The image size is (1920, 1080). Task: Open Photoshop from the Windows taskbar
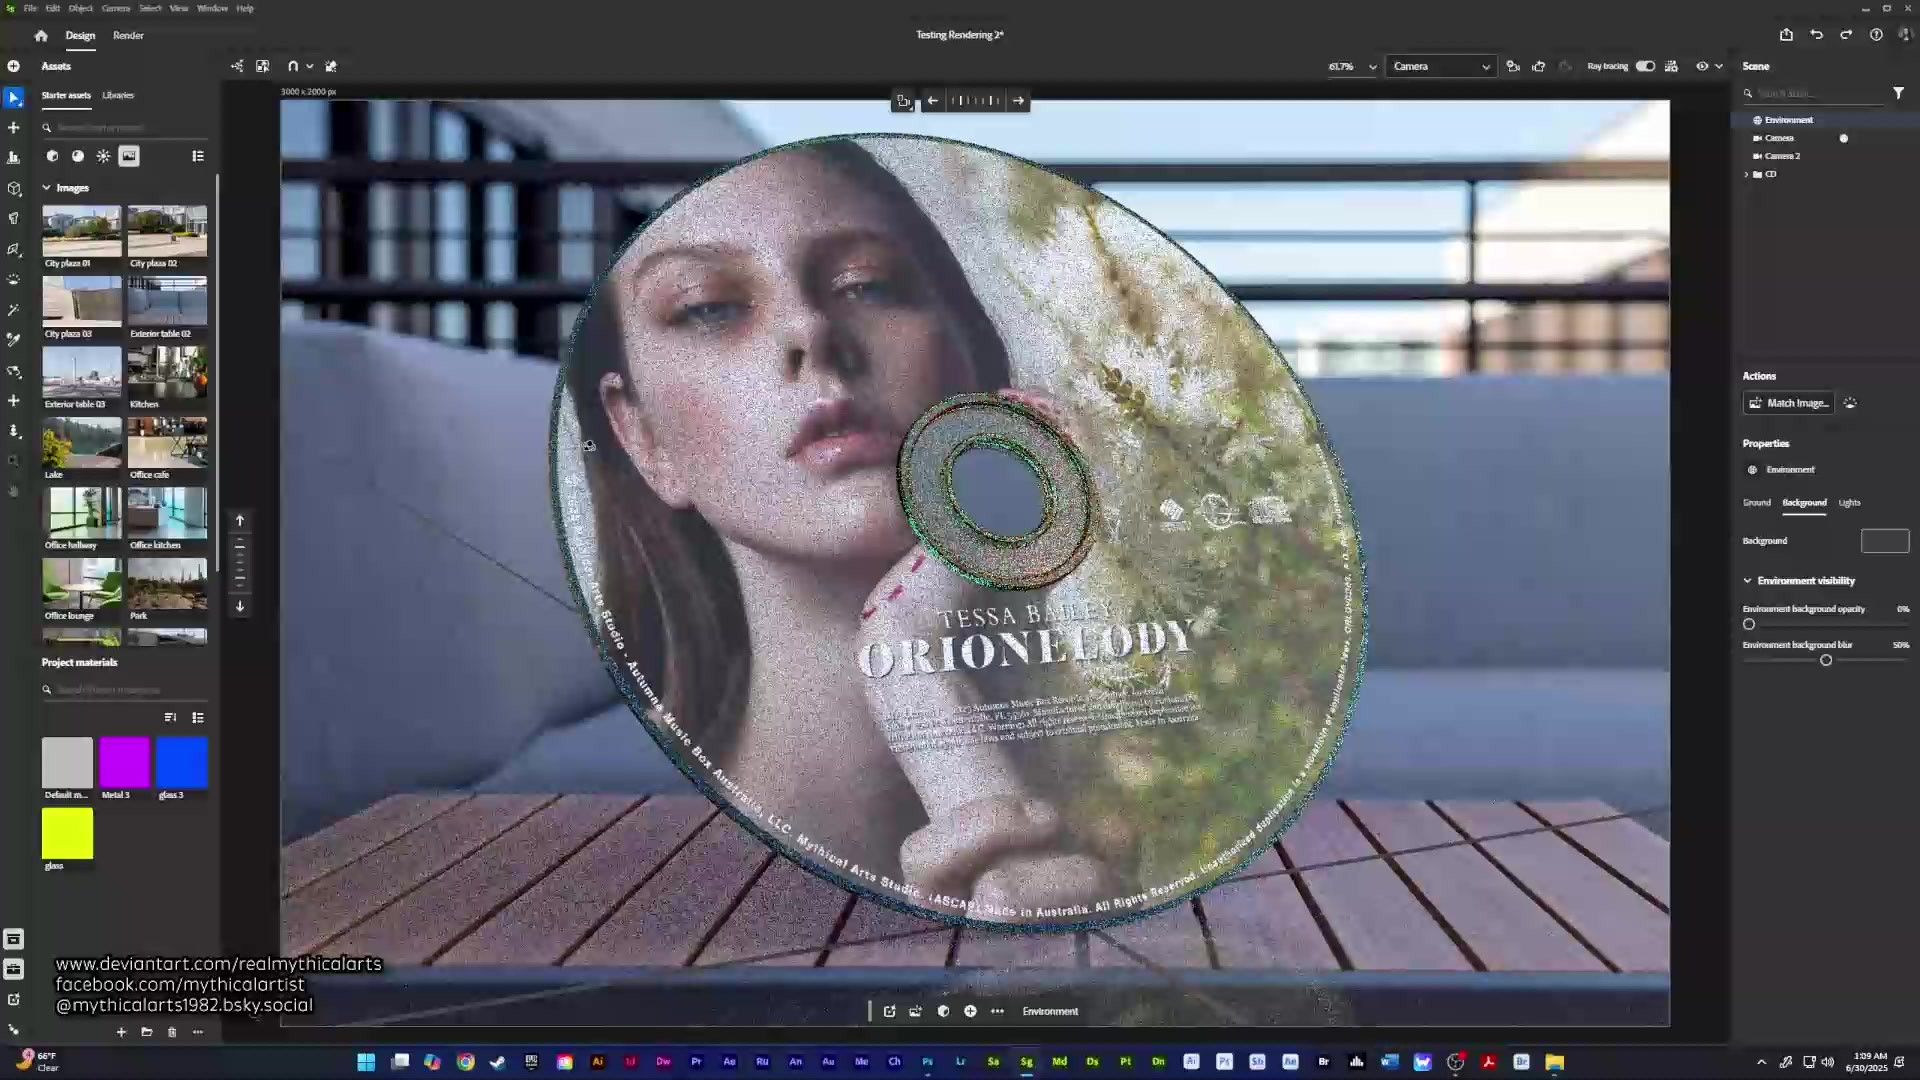(927, 1062)
